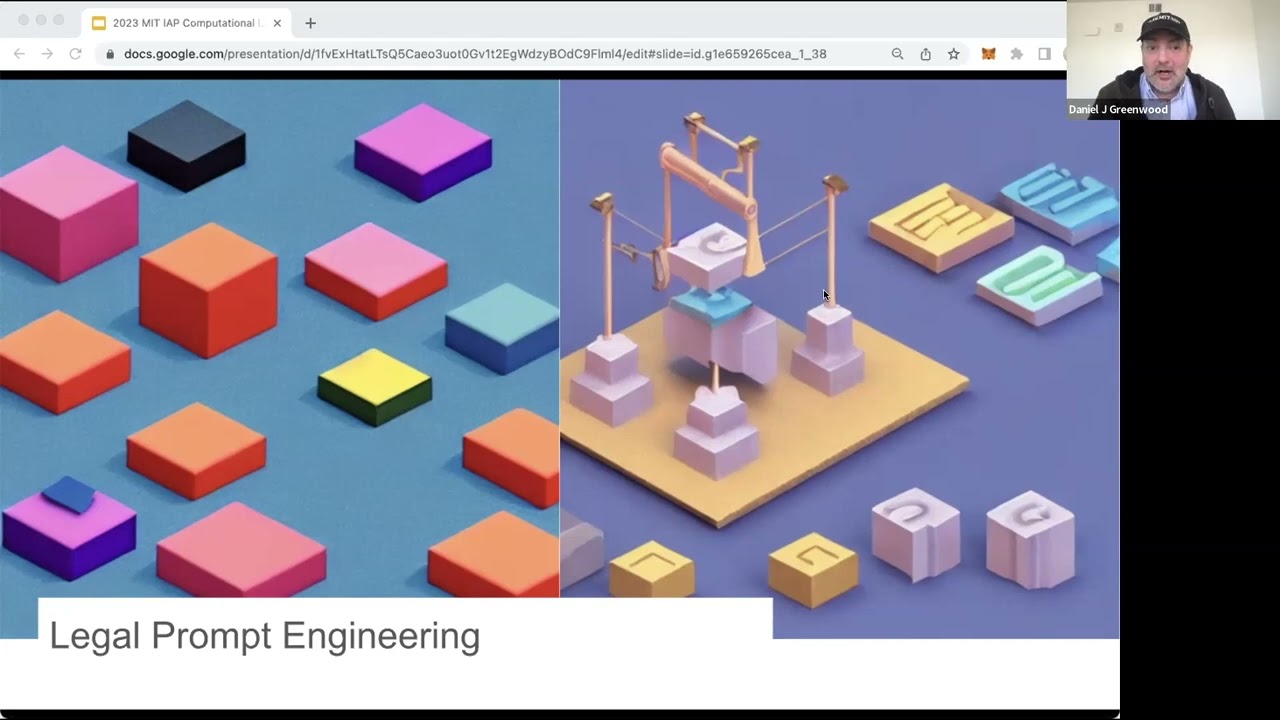Go forward using the browser forward arrow

coord(47,54)
